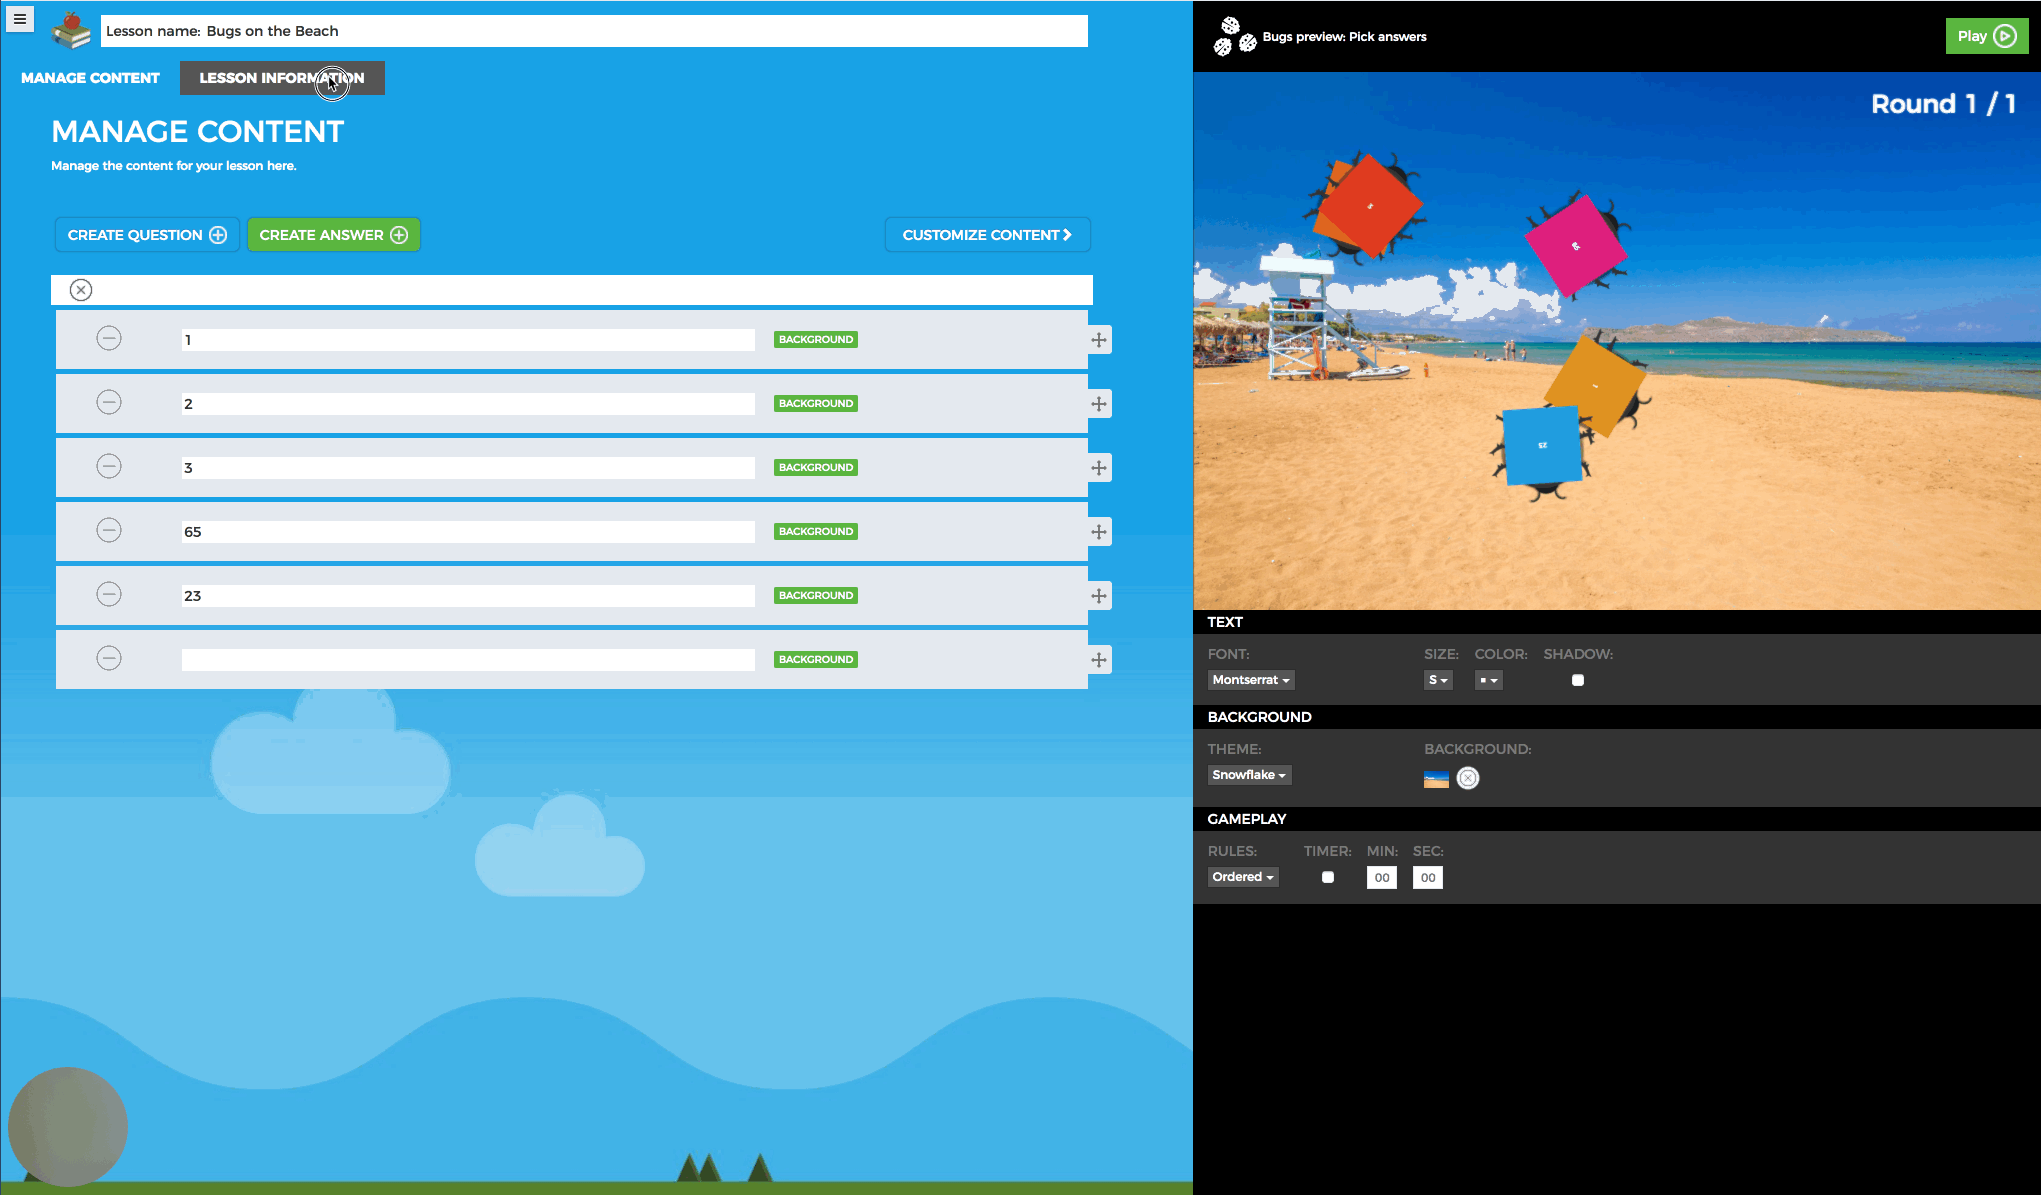This screenshot has width=2041, height=1195.
Task: Click the shadow color checkbox for text
Action: tap(1577, 680)
